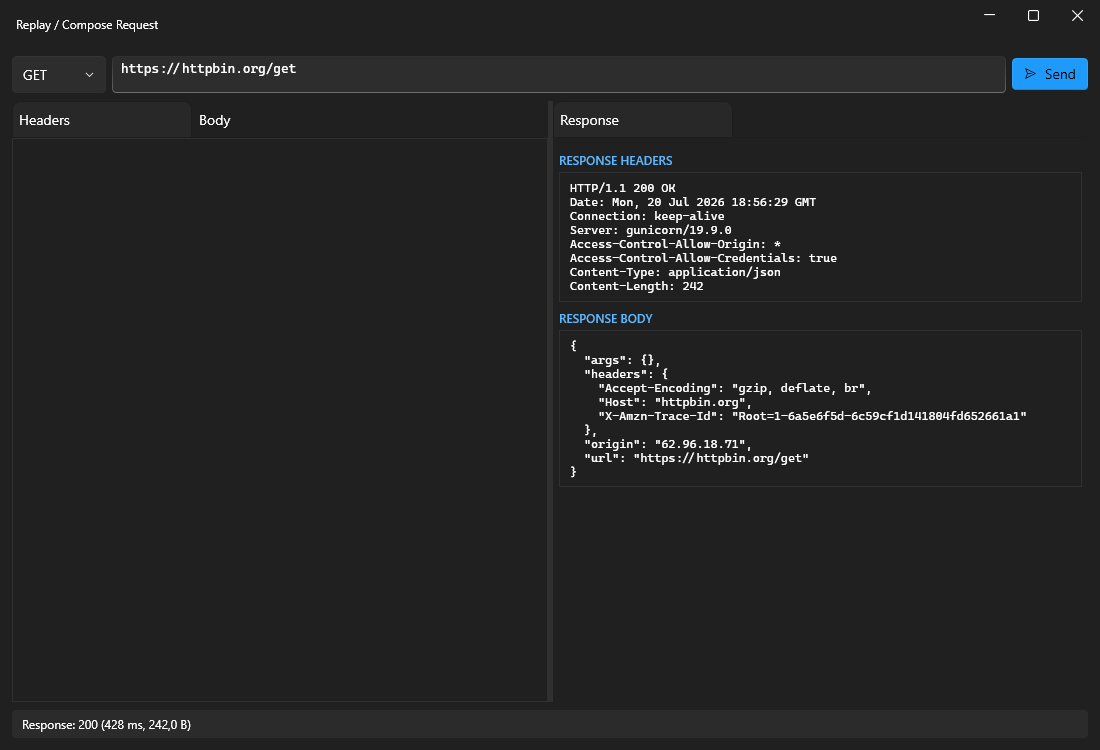Click the 'Connection: keep-alive' header line
1100x750 pixels.
click(x=647, y=216)
